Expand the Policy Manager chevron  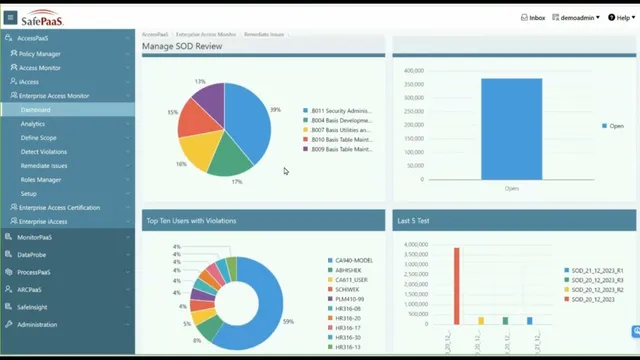coord(127,54)
